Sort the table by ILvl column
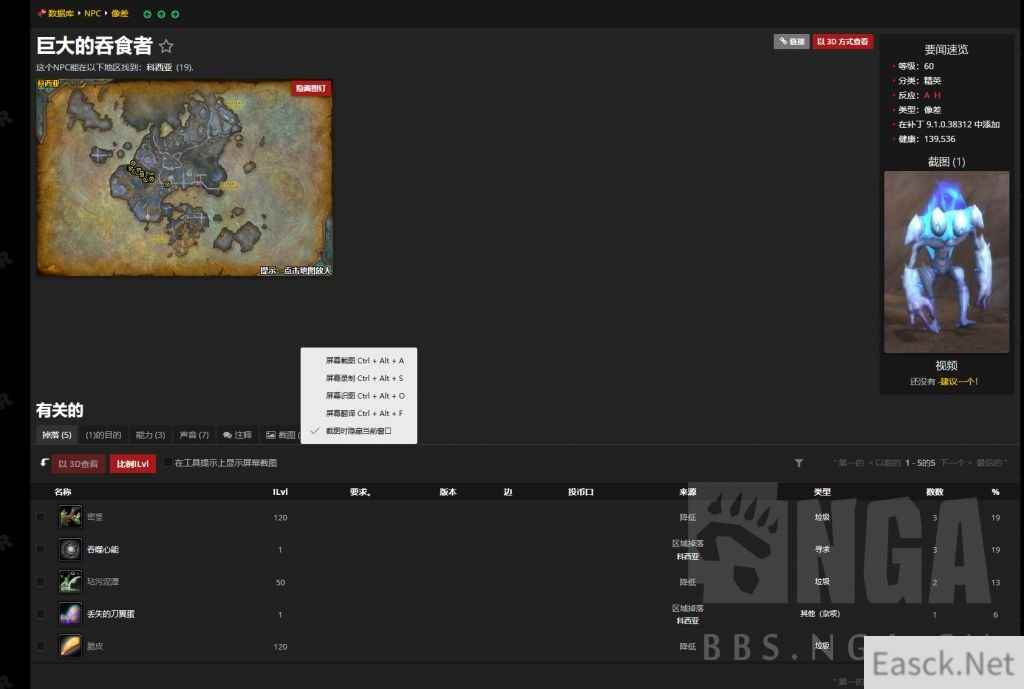This screenshot has width=1024, height=689. click(280, 492)
